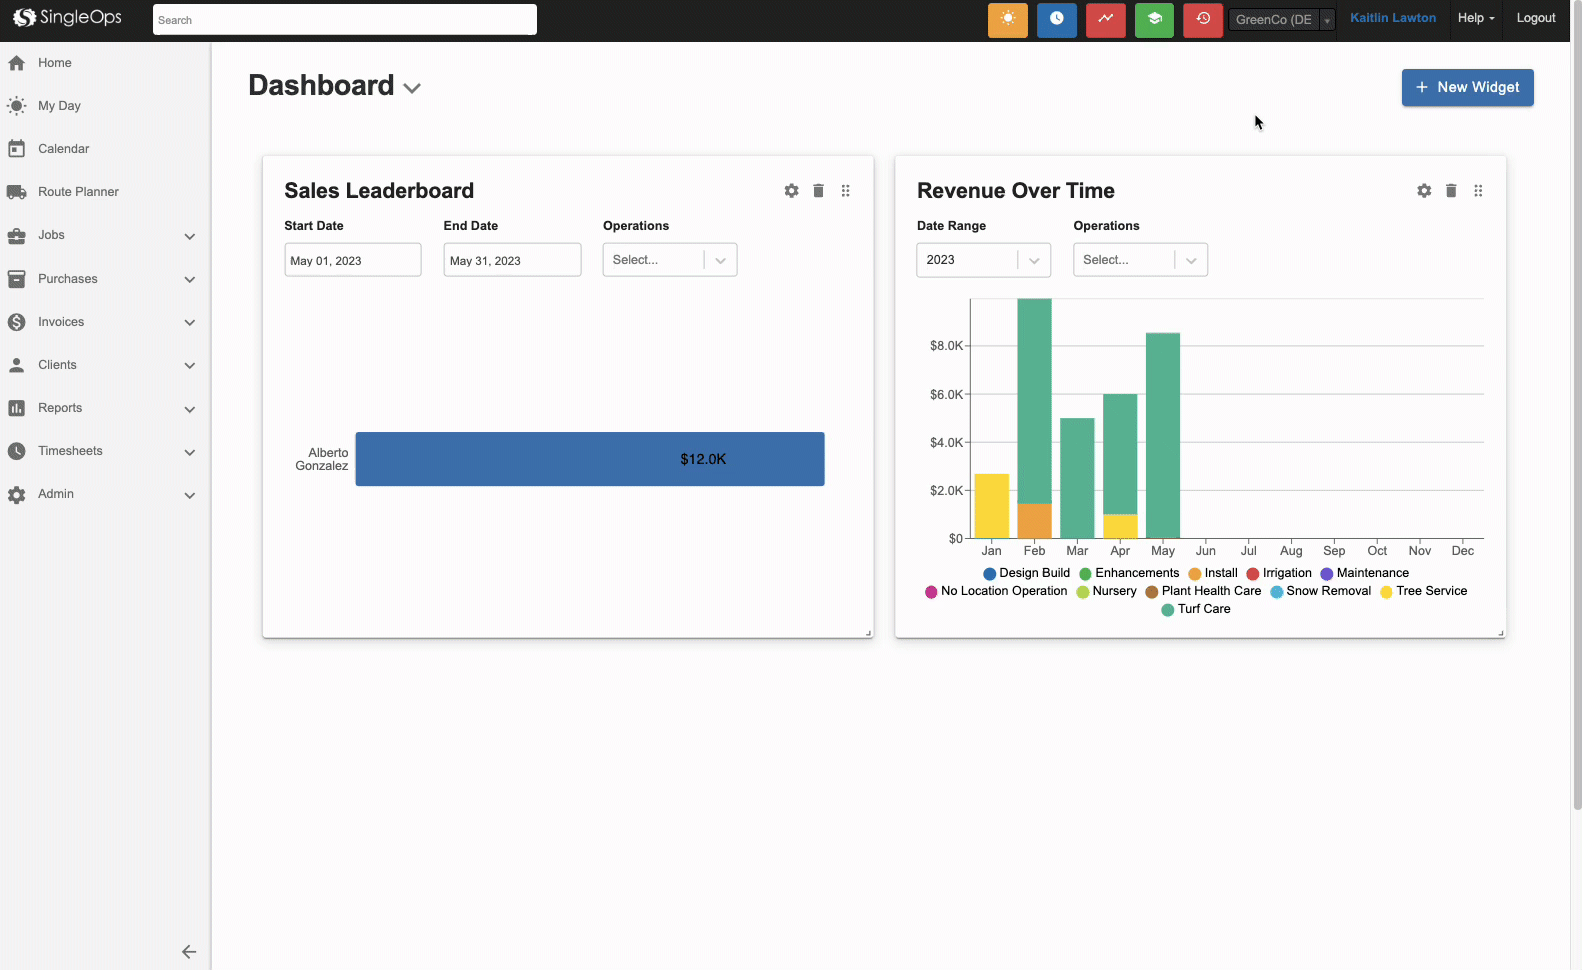Click the red history icon in top bar
1582x970 pixels.
click(1202, 19)
